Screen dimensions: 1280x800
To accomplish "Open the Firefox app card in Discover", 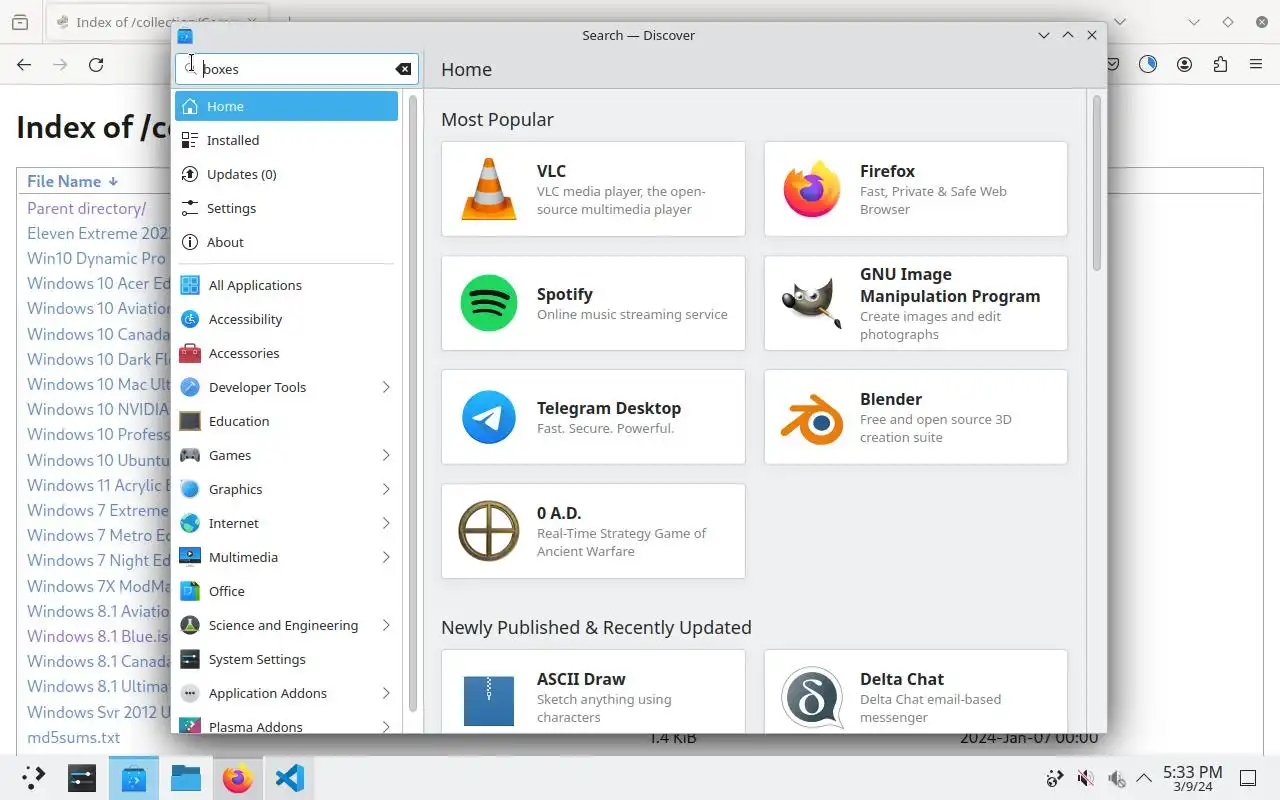I will click(916, 189).
